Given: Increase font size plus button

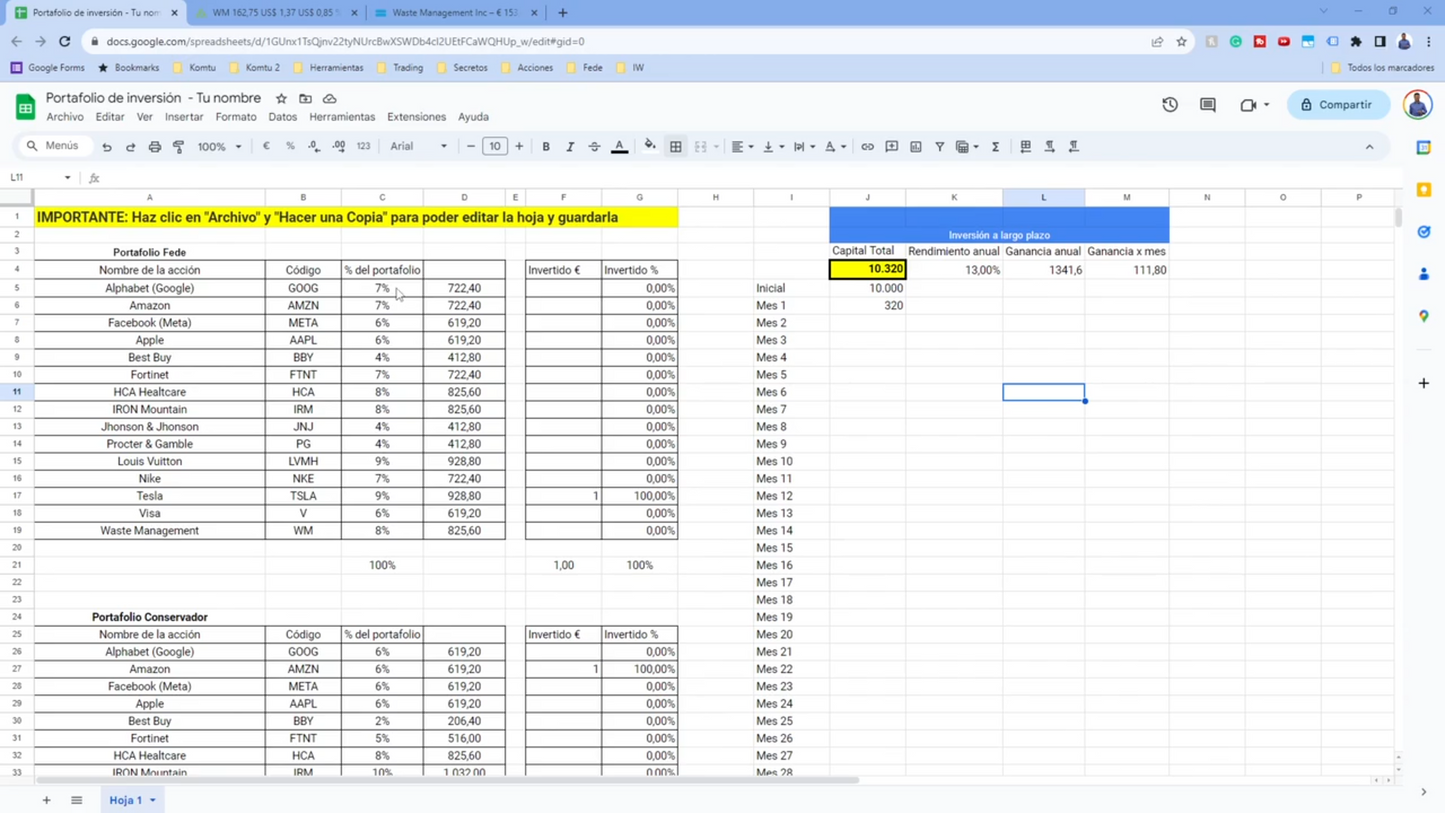Looking at the screenshot, I should [x=519, y=146].
